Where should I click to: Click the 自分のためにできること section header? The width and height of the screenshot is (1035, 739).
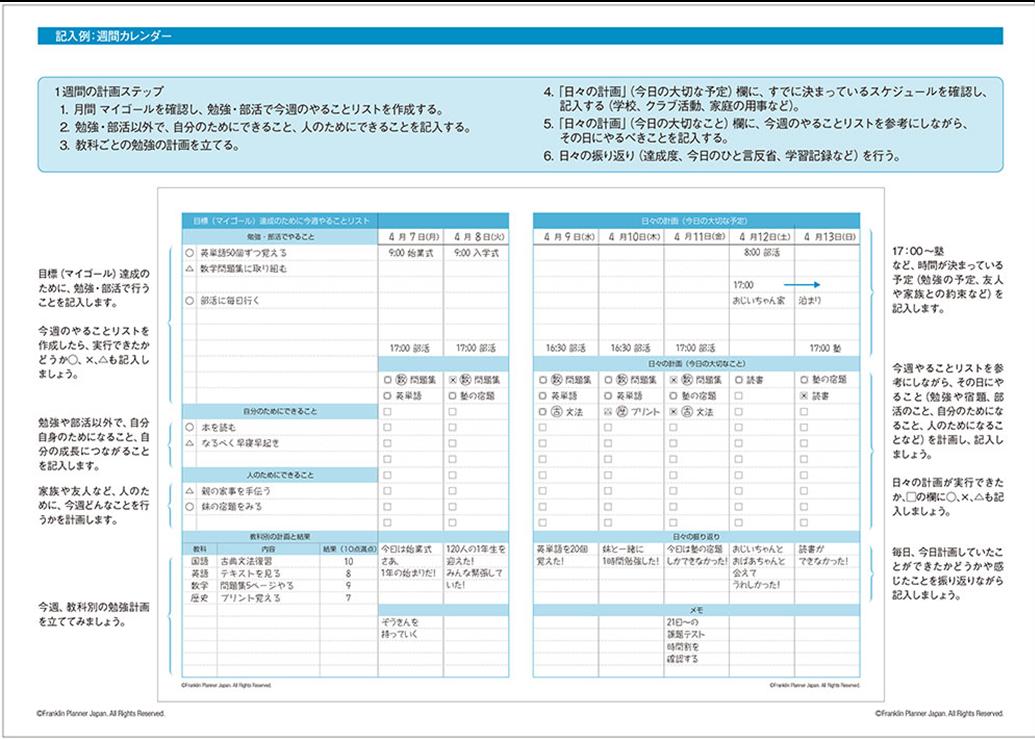pyautogui.click(x=279, y=410)
